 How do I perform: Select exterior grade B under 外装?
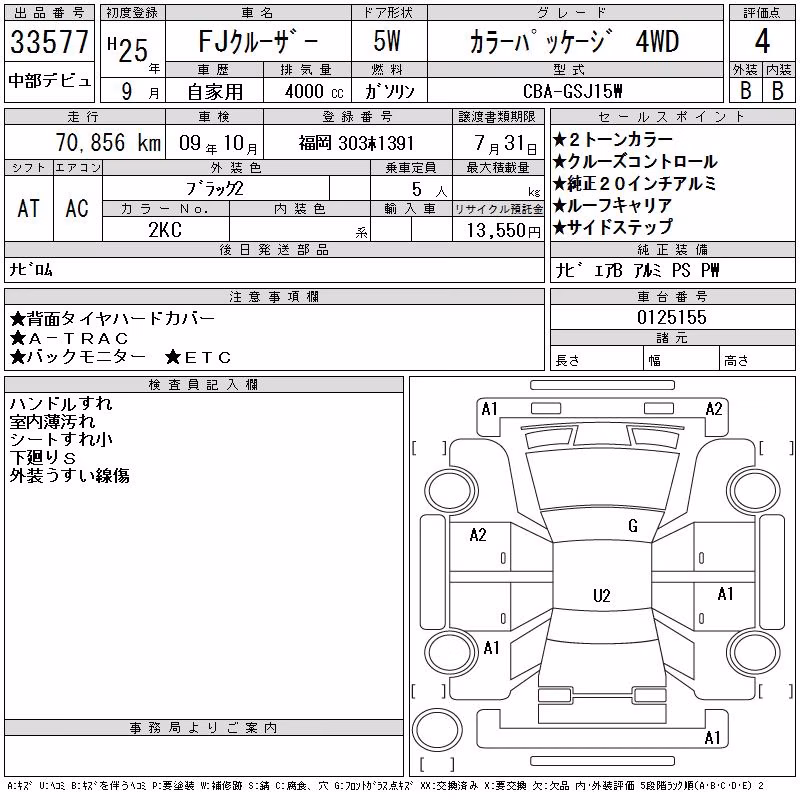(x=745, y=91)
